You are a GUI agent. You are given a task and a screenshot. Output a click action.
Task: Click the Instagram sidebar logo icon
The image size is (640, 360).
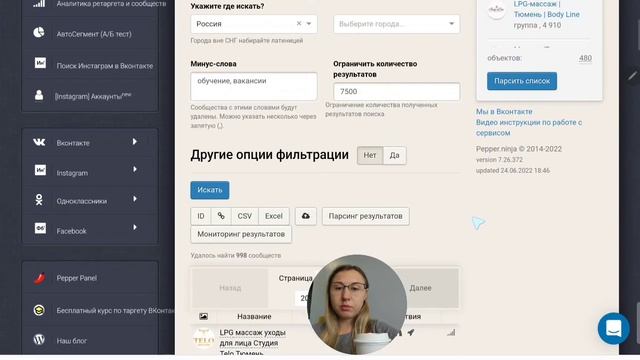[40, 170]
